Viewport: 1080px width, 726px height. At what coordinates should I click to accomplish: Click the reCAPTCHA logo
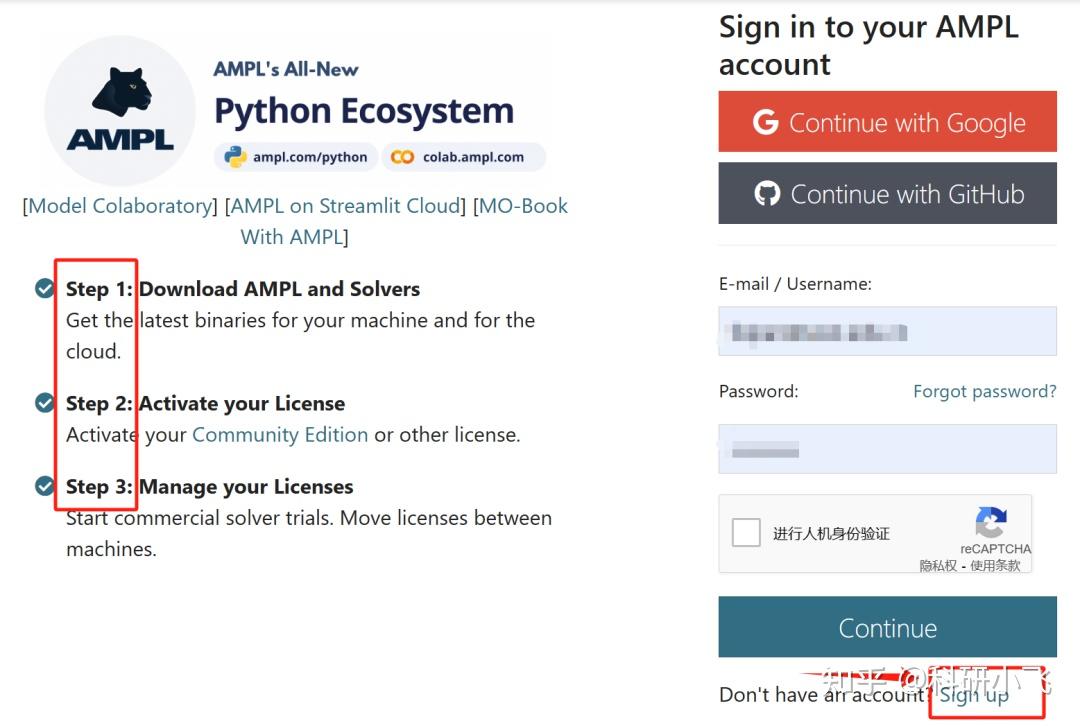(x=991, y=522)
